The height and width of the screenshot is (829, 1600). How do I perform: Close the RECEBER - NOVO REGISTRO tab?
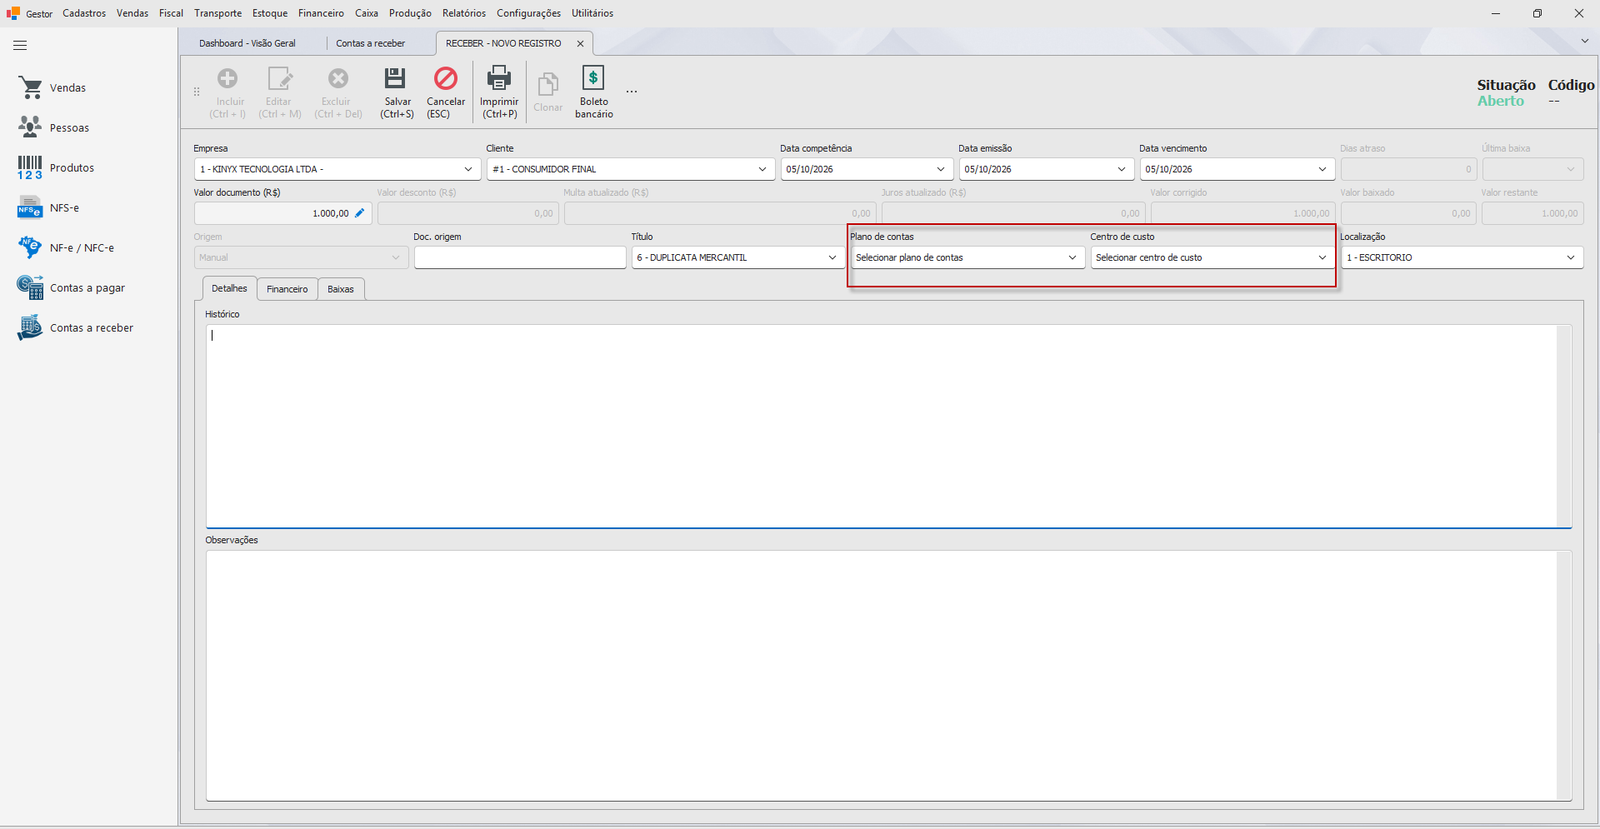580,44
